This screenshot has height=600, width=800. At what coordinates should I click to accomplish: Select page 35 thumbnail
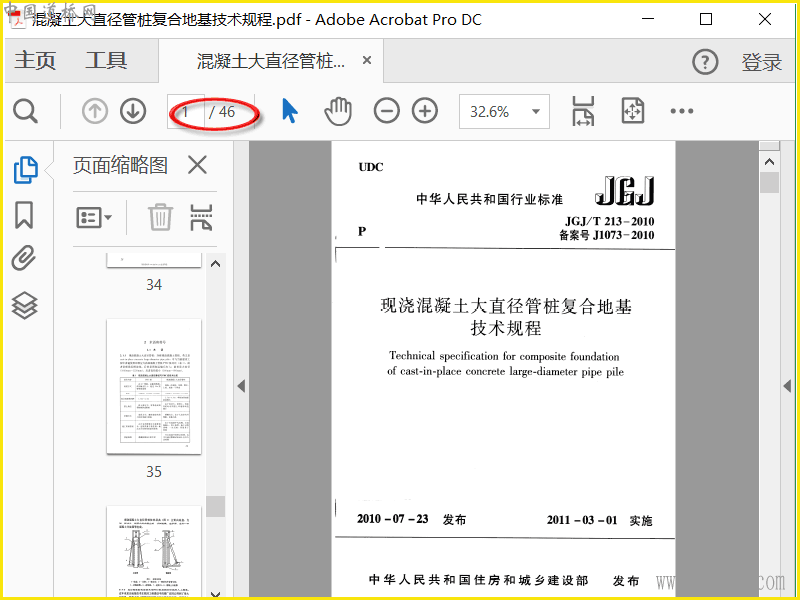click(x=154, y=387)
